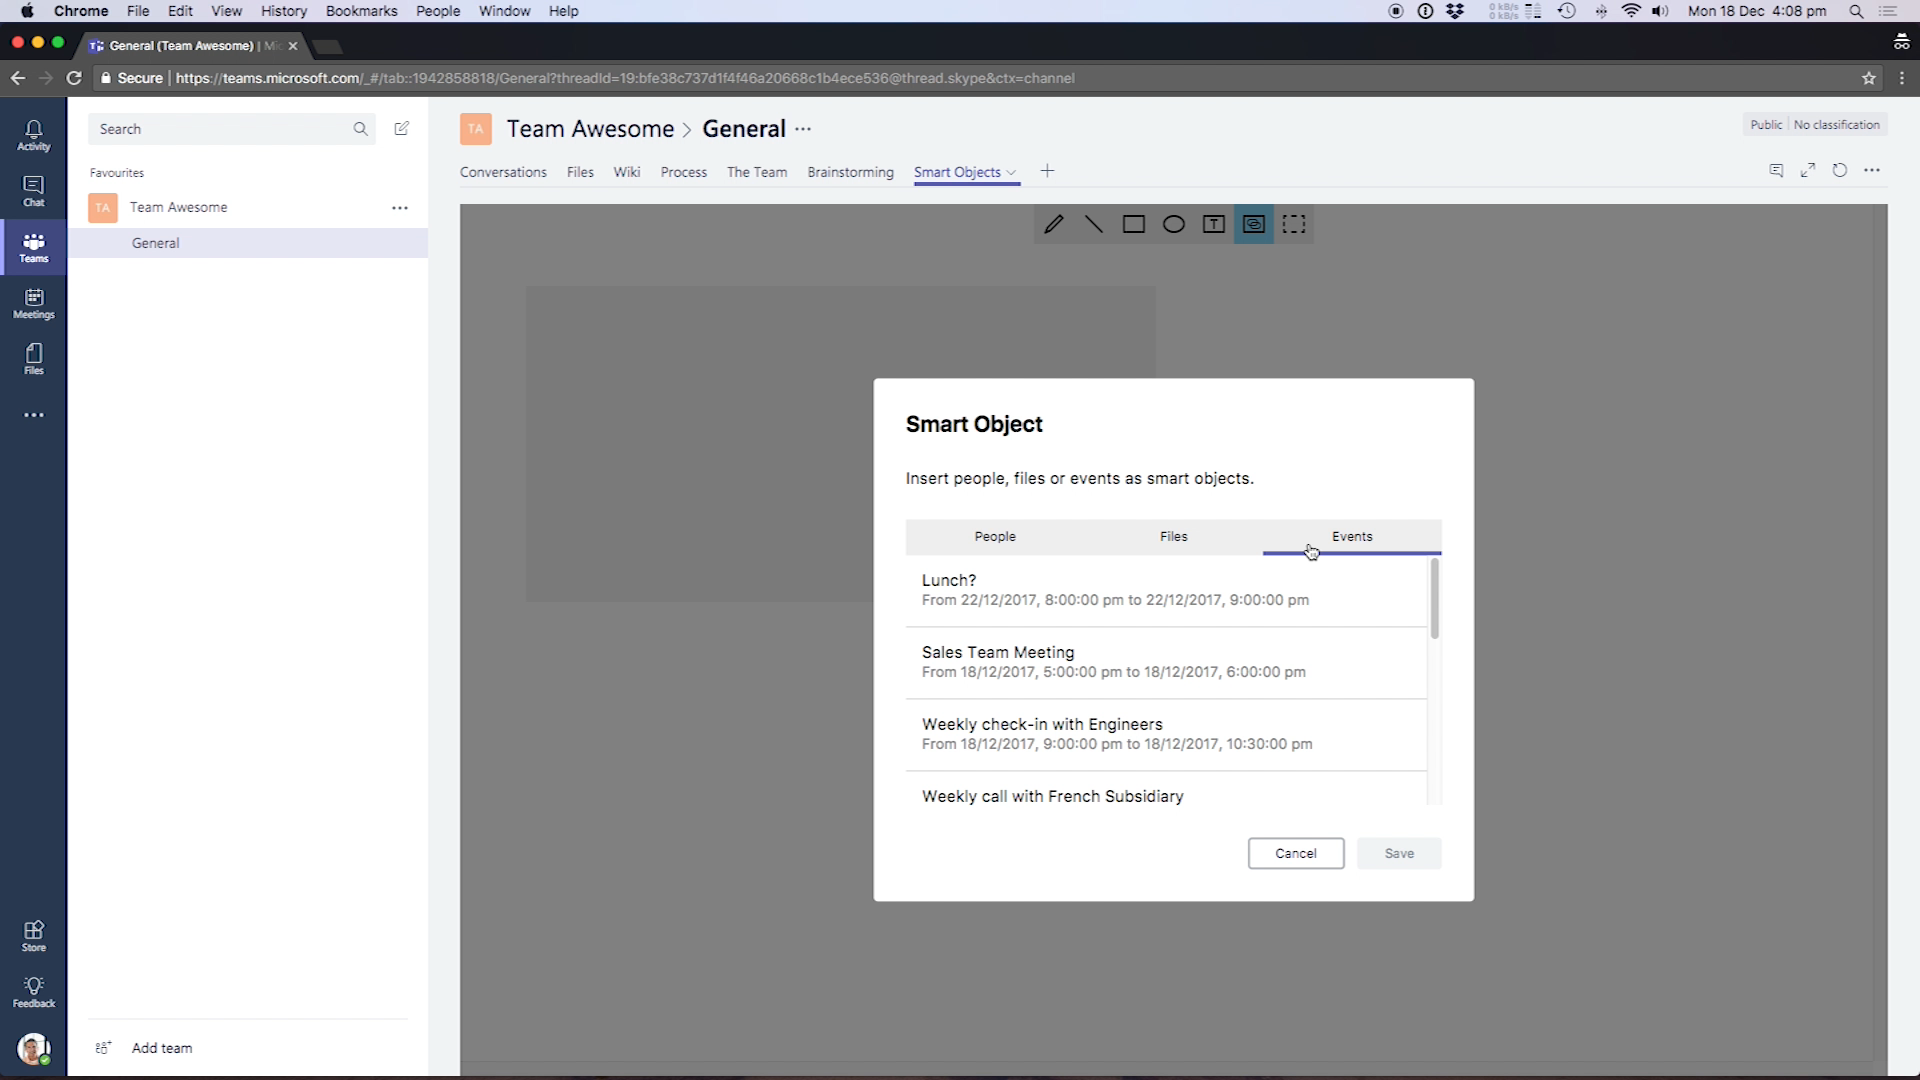Select the rectangle shape tool

[x=1133, y=224]
